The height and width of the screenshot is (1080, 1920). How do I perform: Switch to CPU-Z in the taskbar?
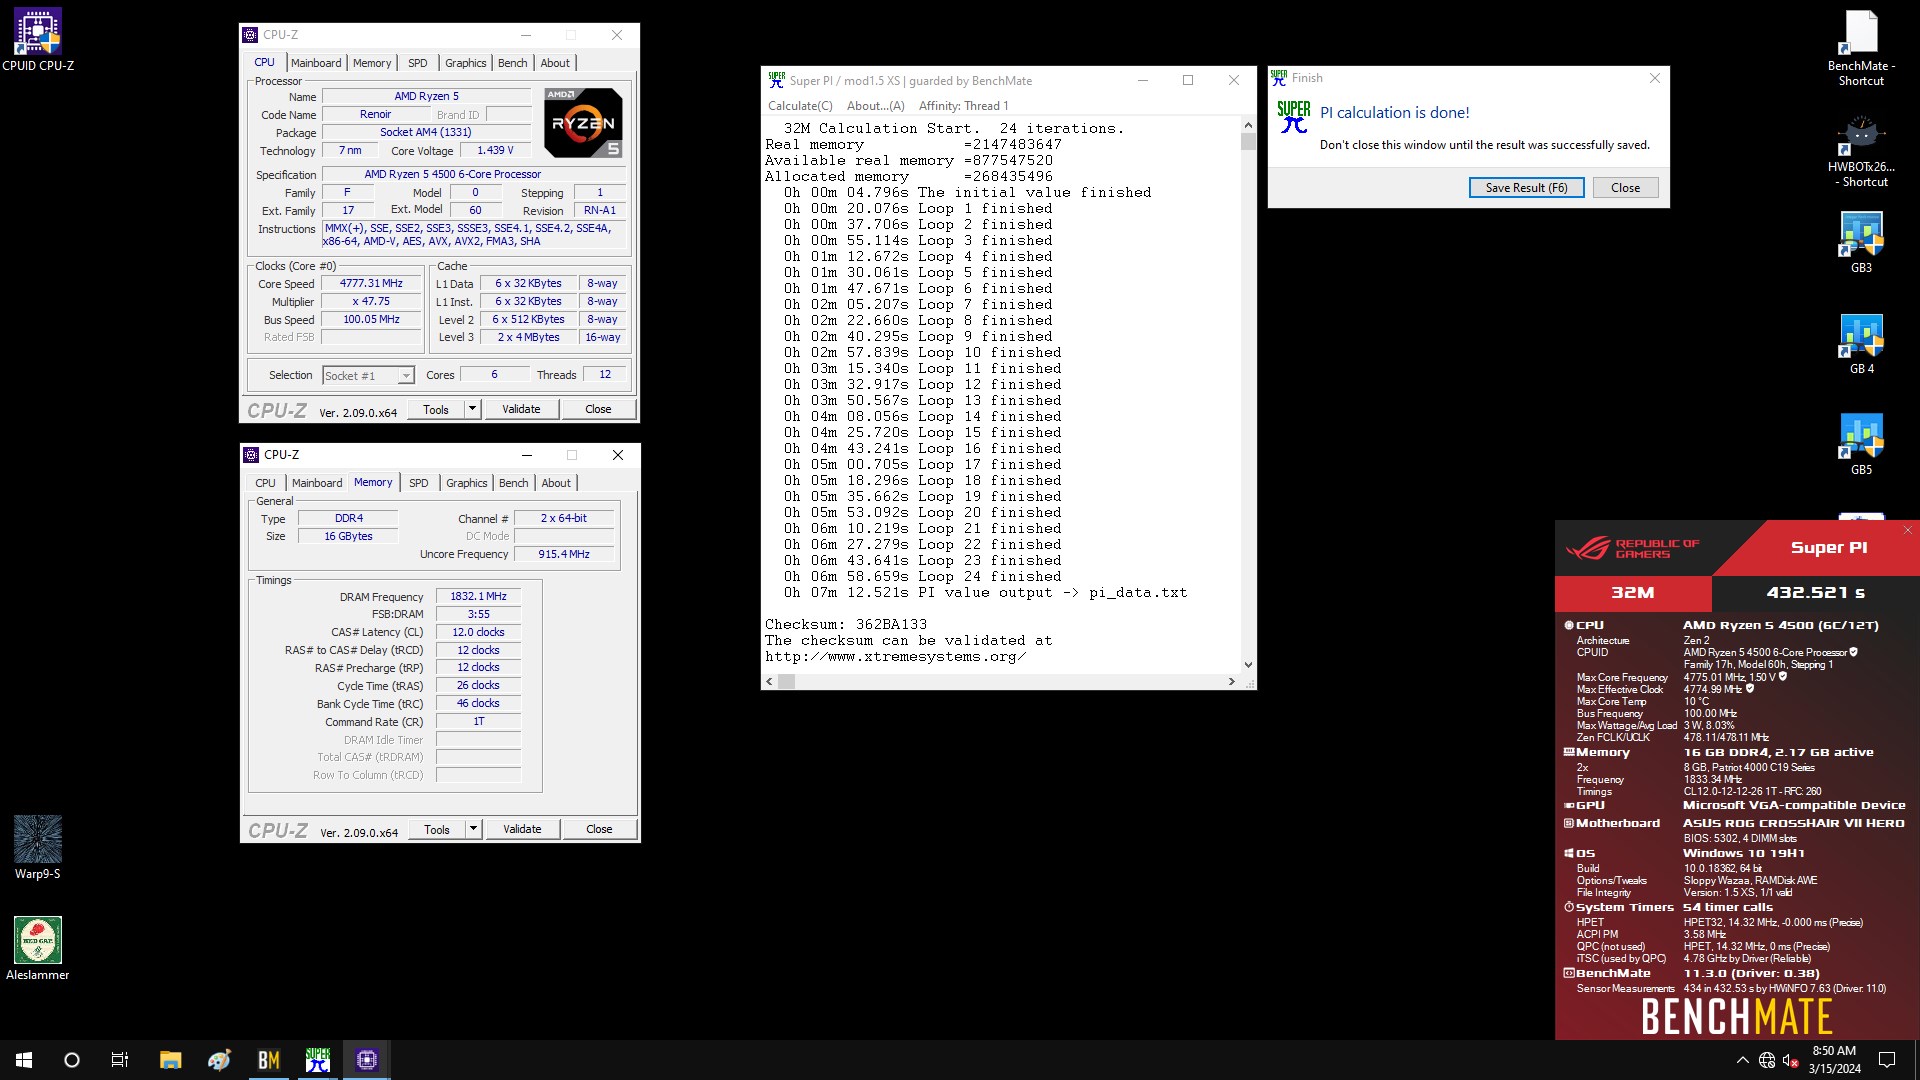pos(367,1060)
